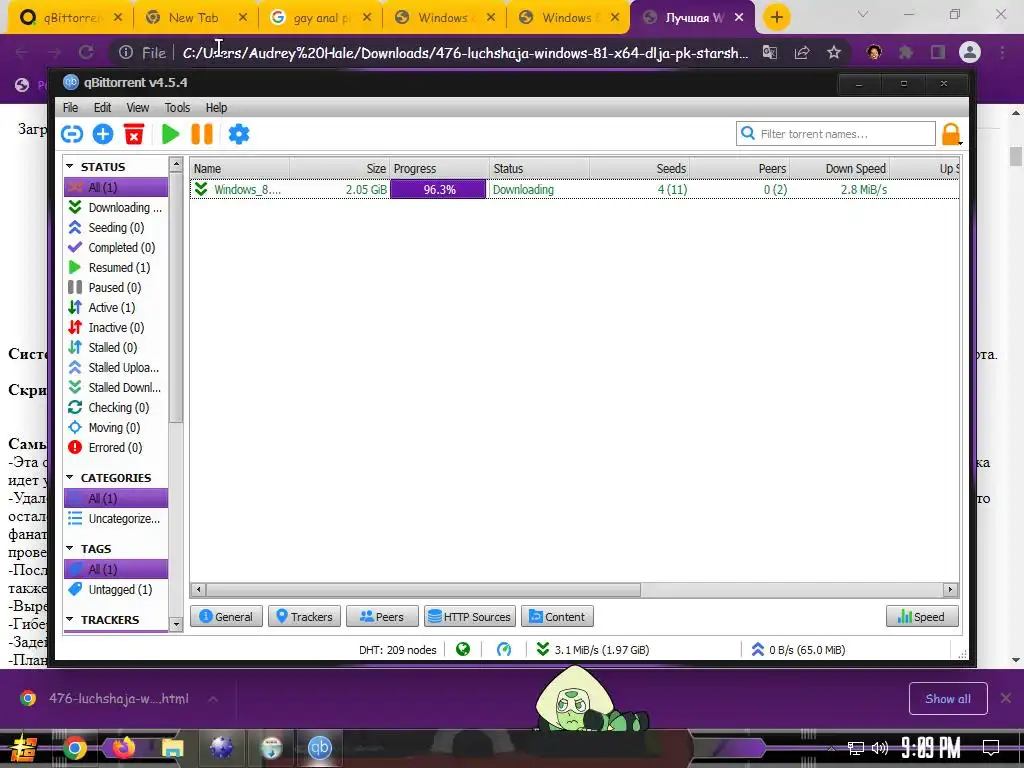Screen dimensions: 1024x768
Task: Select the Stalled Downloading filter
Action: pos(116,387)
